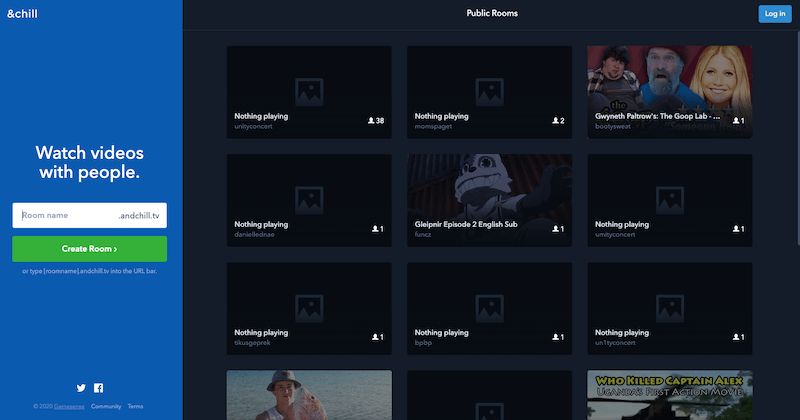Viewport: 800px width, 420px height.
Task: Open the Twitter icon link
Action: pos(81,388)
